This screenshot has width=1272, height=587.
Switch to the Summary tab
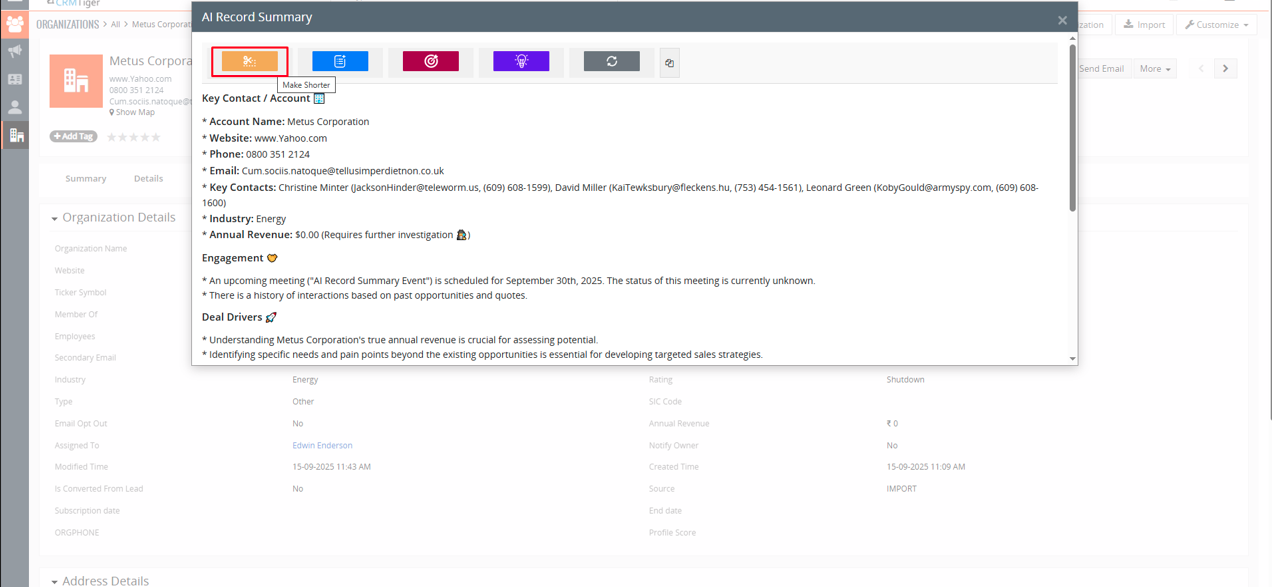86,178
